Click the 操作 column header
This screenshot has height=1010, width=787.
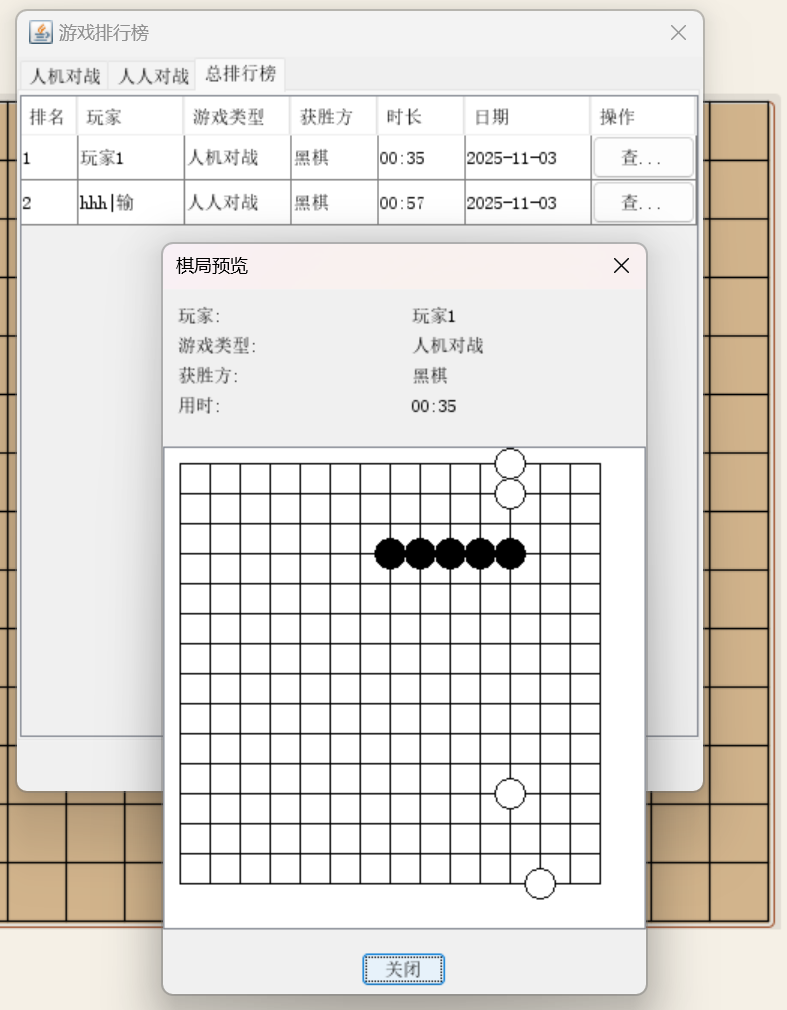click(643, 117)
